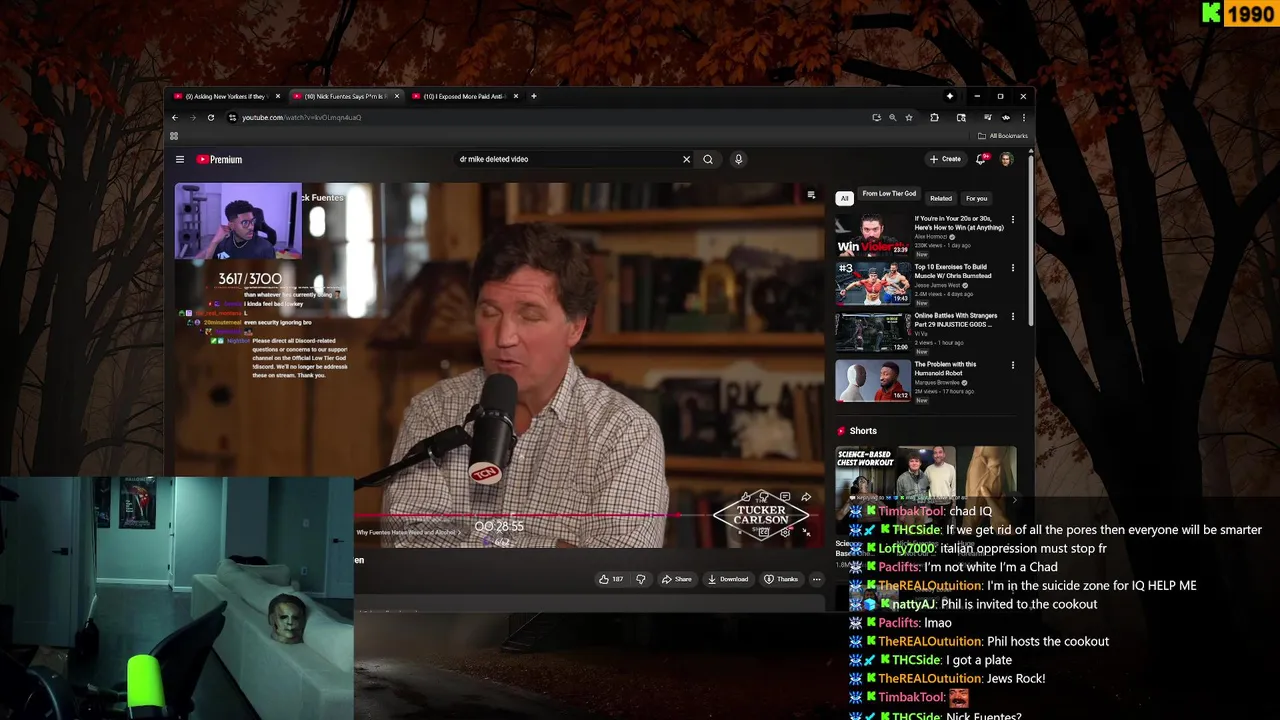The image size is (1280, 720).
Task: Open YouTube notifications bell
Action: tap(981, 159)
